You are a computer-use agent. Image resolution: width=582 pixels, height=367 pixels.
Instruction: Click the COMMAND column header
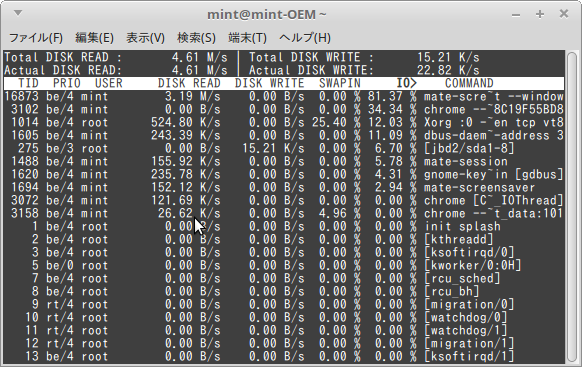click(469, 83)
